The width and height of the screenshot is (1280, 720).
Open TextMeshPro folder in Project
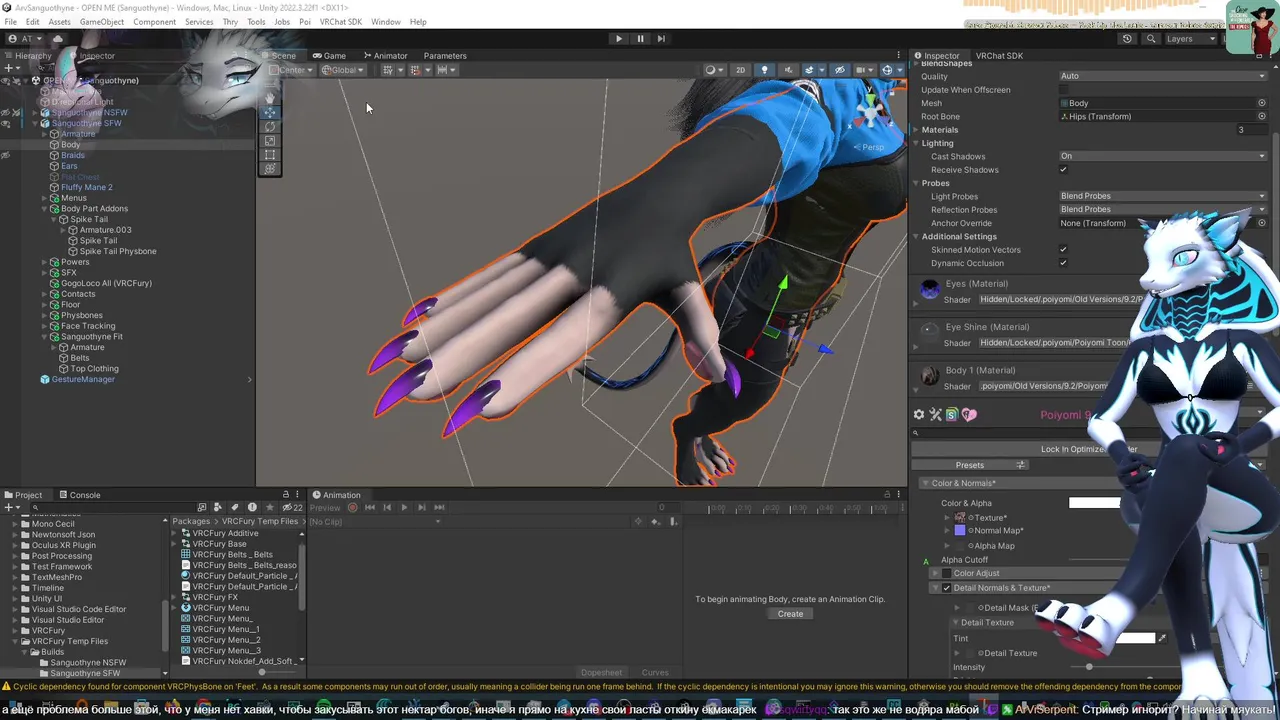[x=57, y=577]
